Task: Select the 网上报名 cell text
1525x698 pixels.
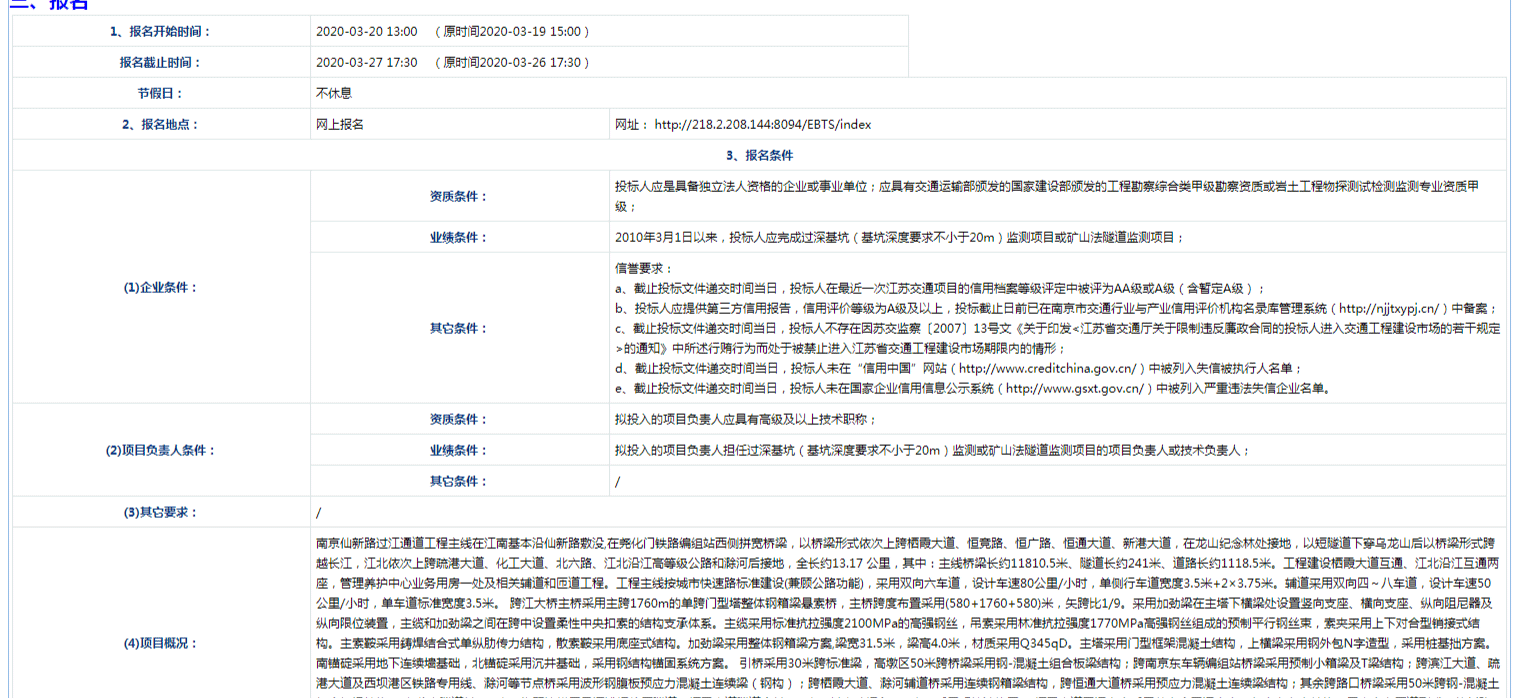Action: (x=340, y=125)
